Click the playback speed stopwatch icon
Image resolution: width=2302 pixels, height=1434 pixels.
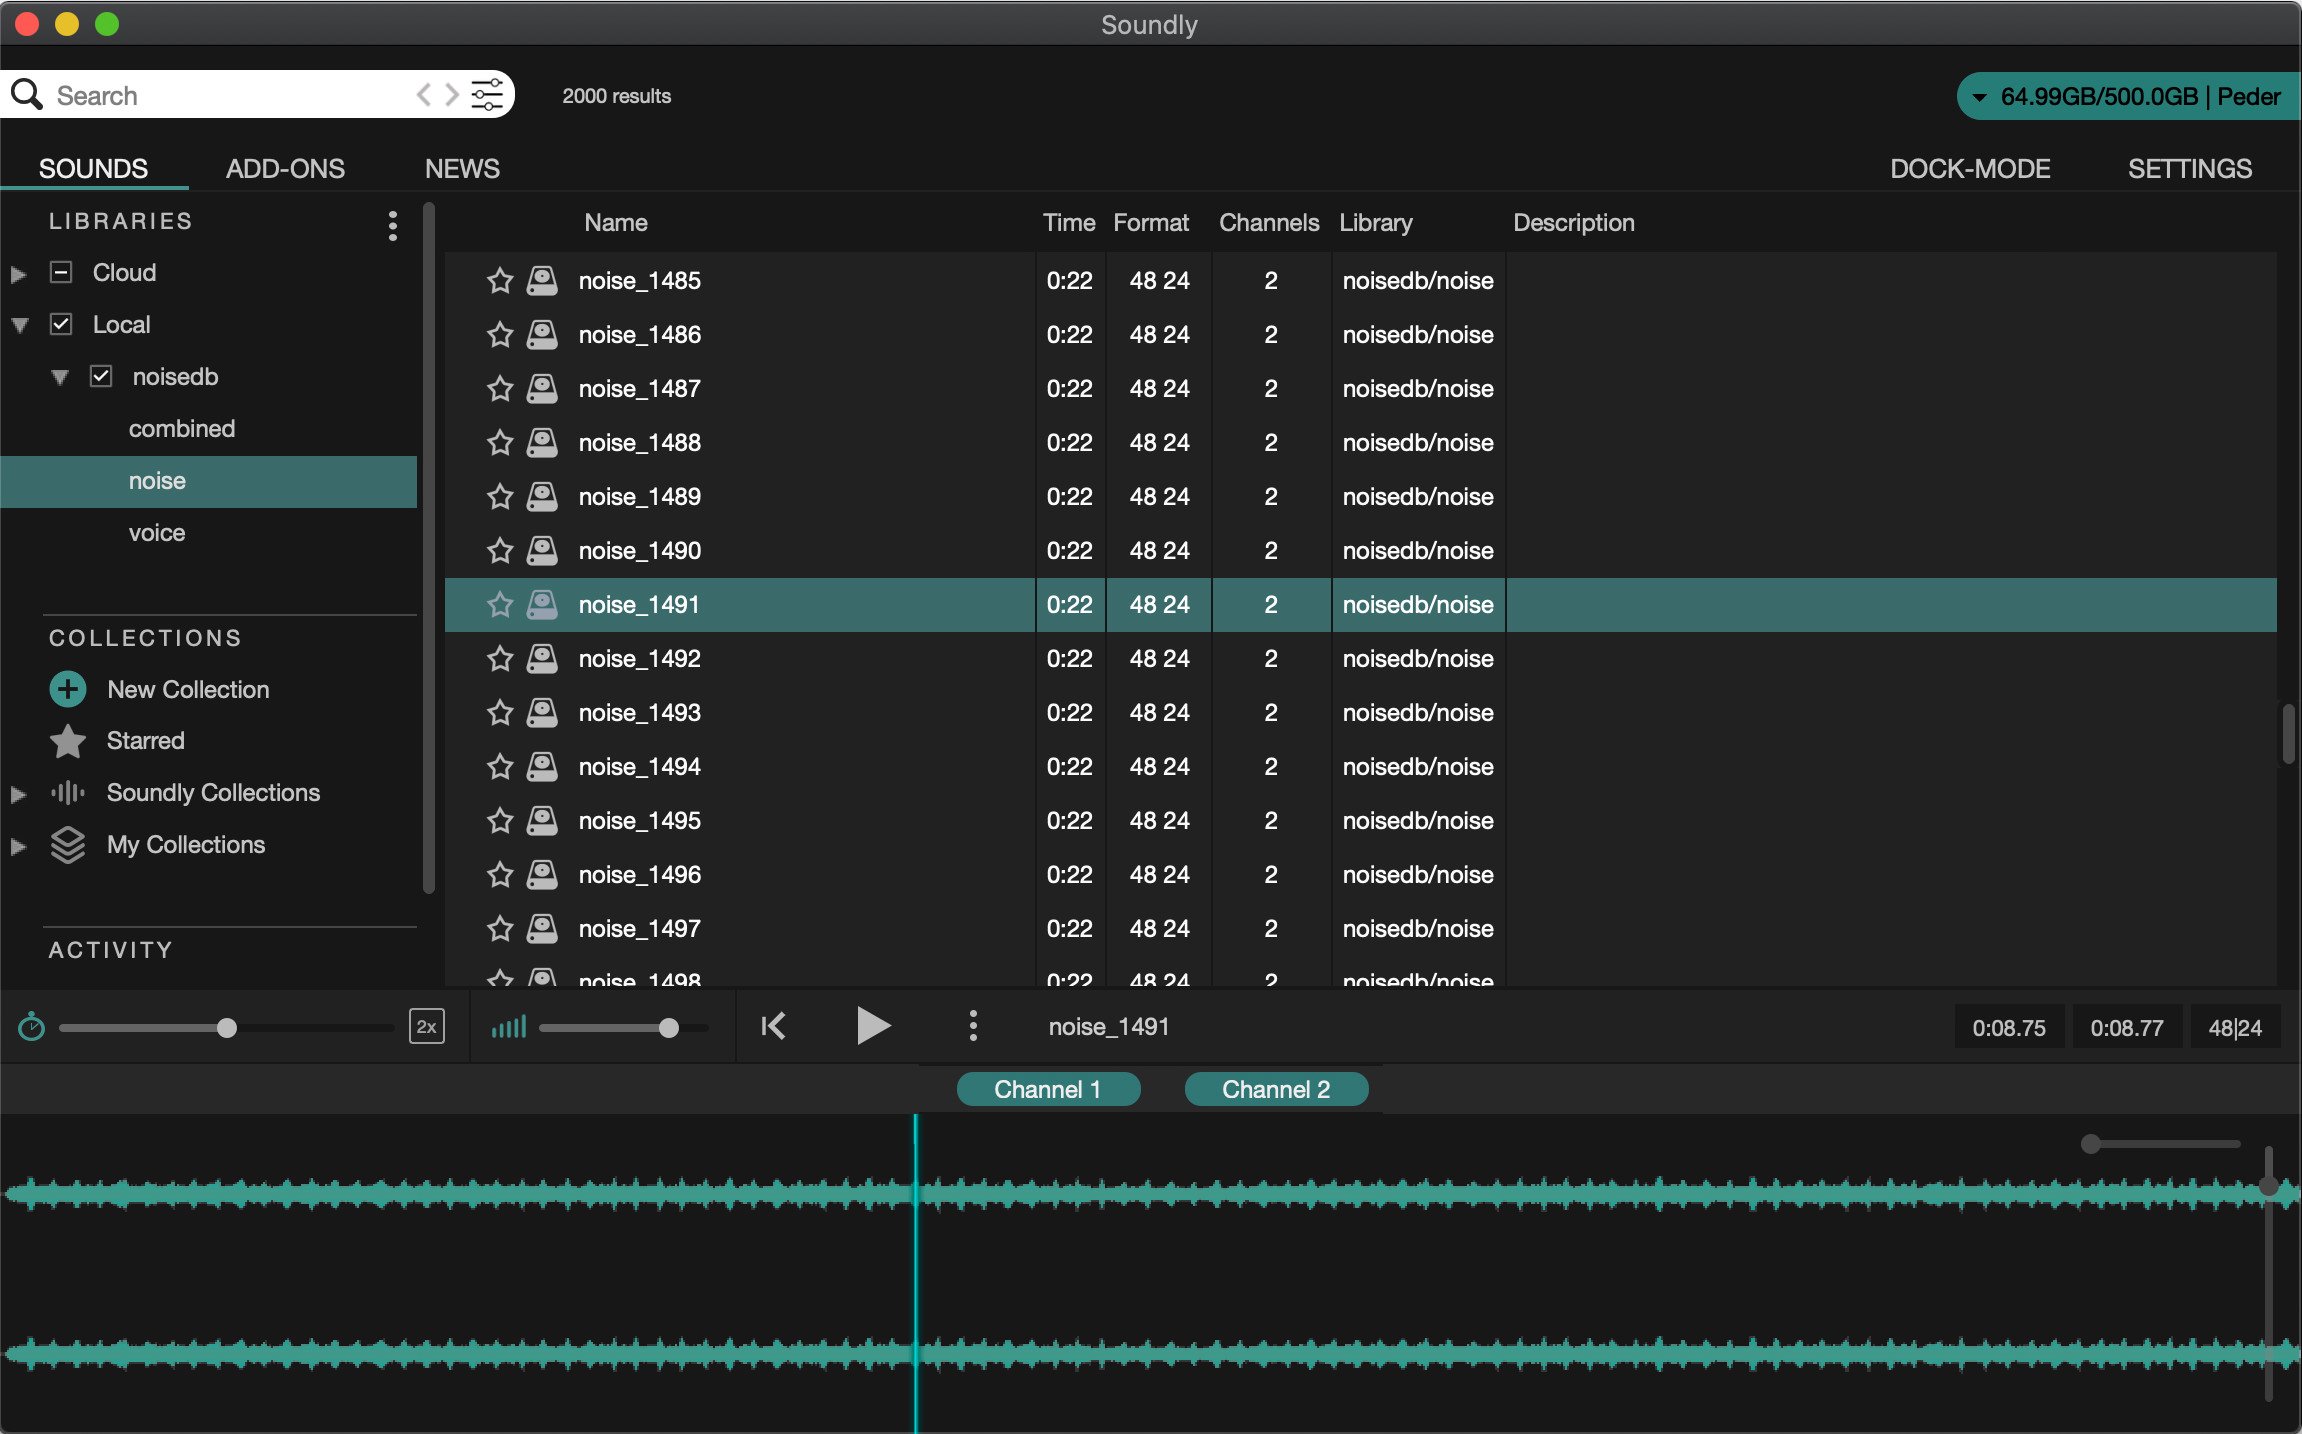pyautogui.click(x=31, y=1026)
